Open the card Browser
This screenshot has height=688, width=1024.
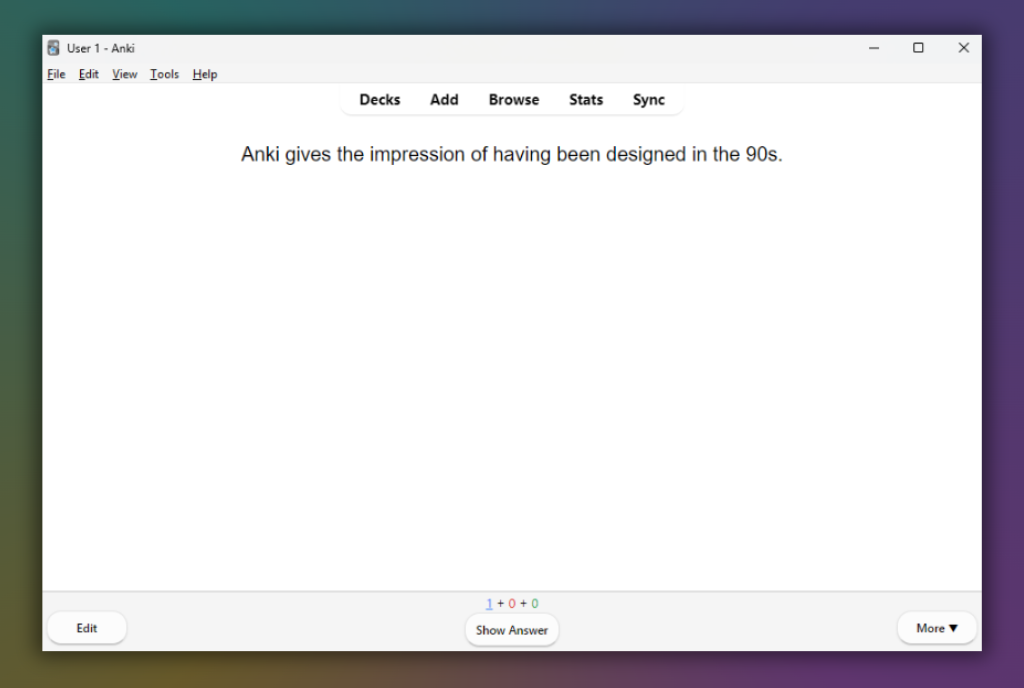[x=513, y=99]
